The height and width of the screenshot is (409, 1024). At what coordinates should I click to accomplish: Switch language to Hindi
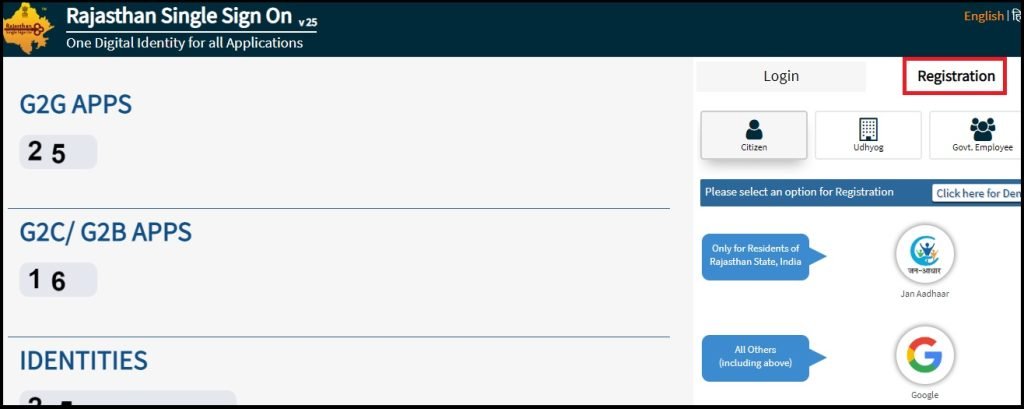pyautogui.click(x=1017, y=16)
